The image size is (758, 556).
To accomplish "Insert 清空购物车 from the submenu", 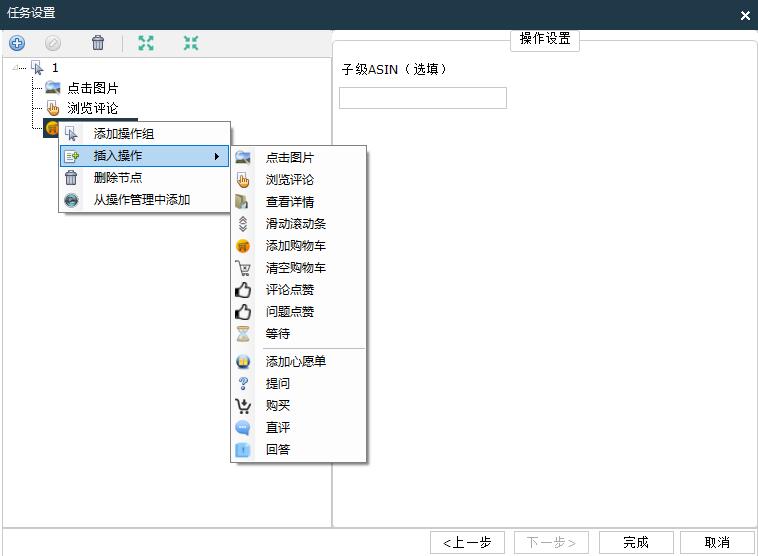I will point(298,268).
